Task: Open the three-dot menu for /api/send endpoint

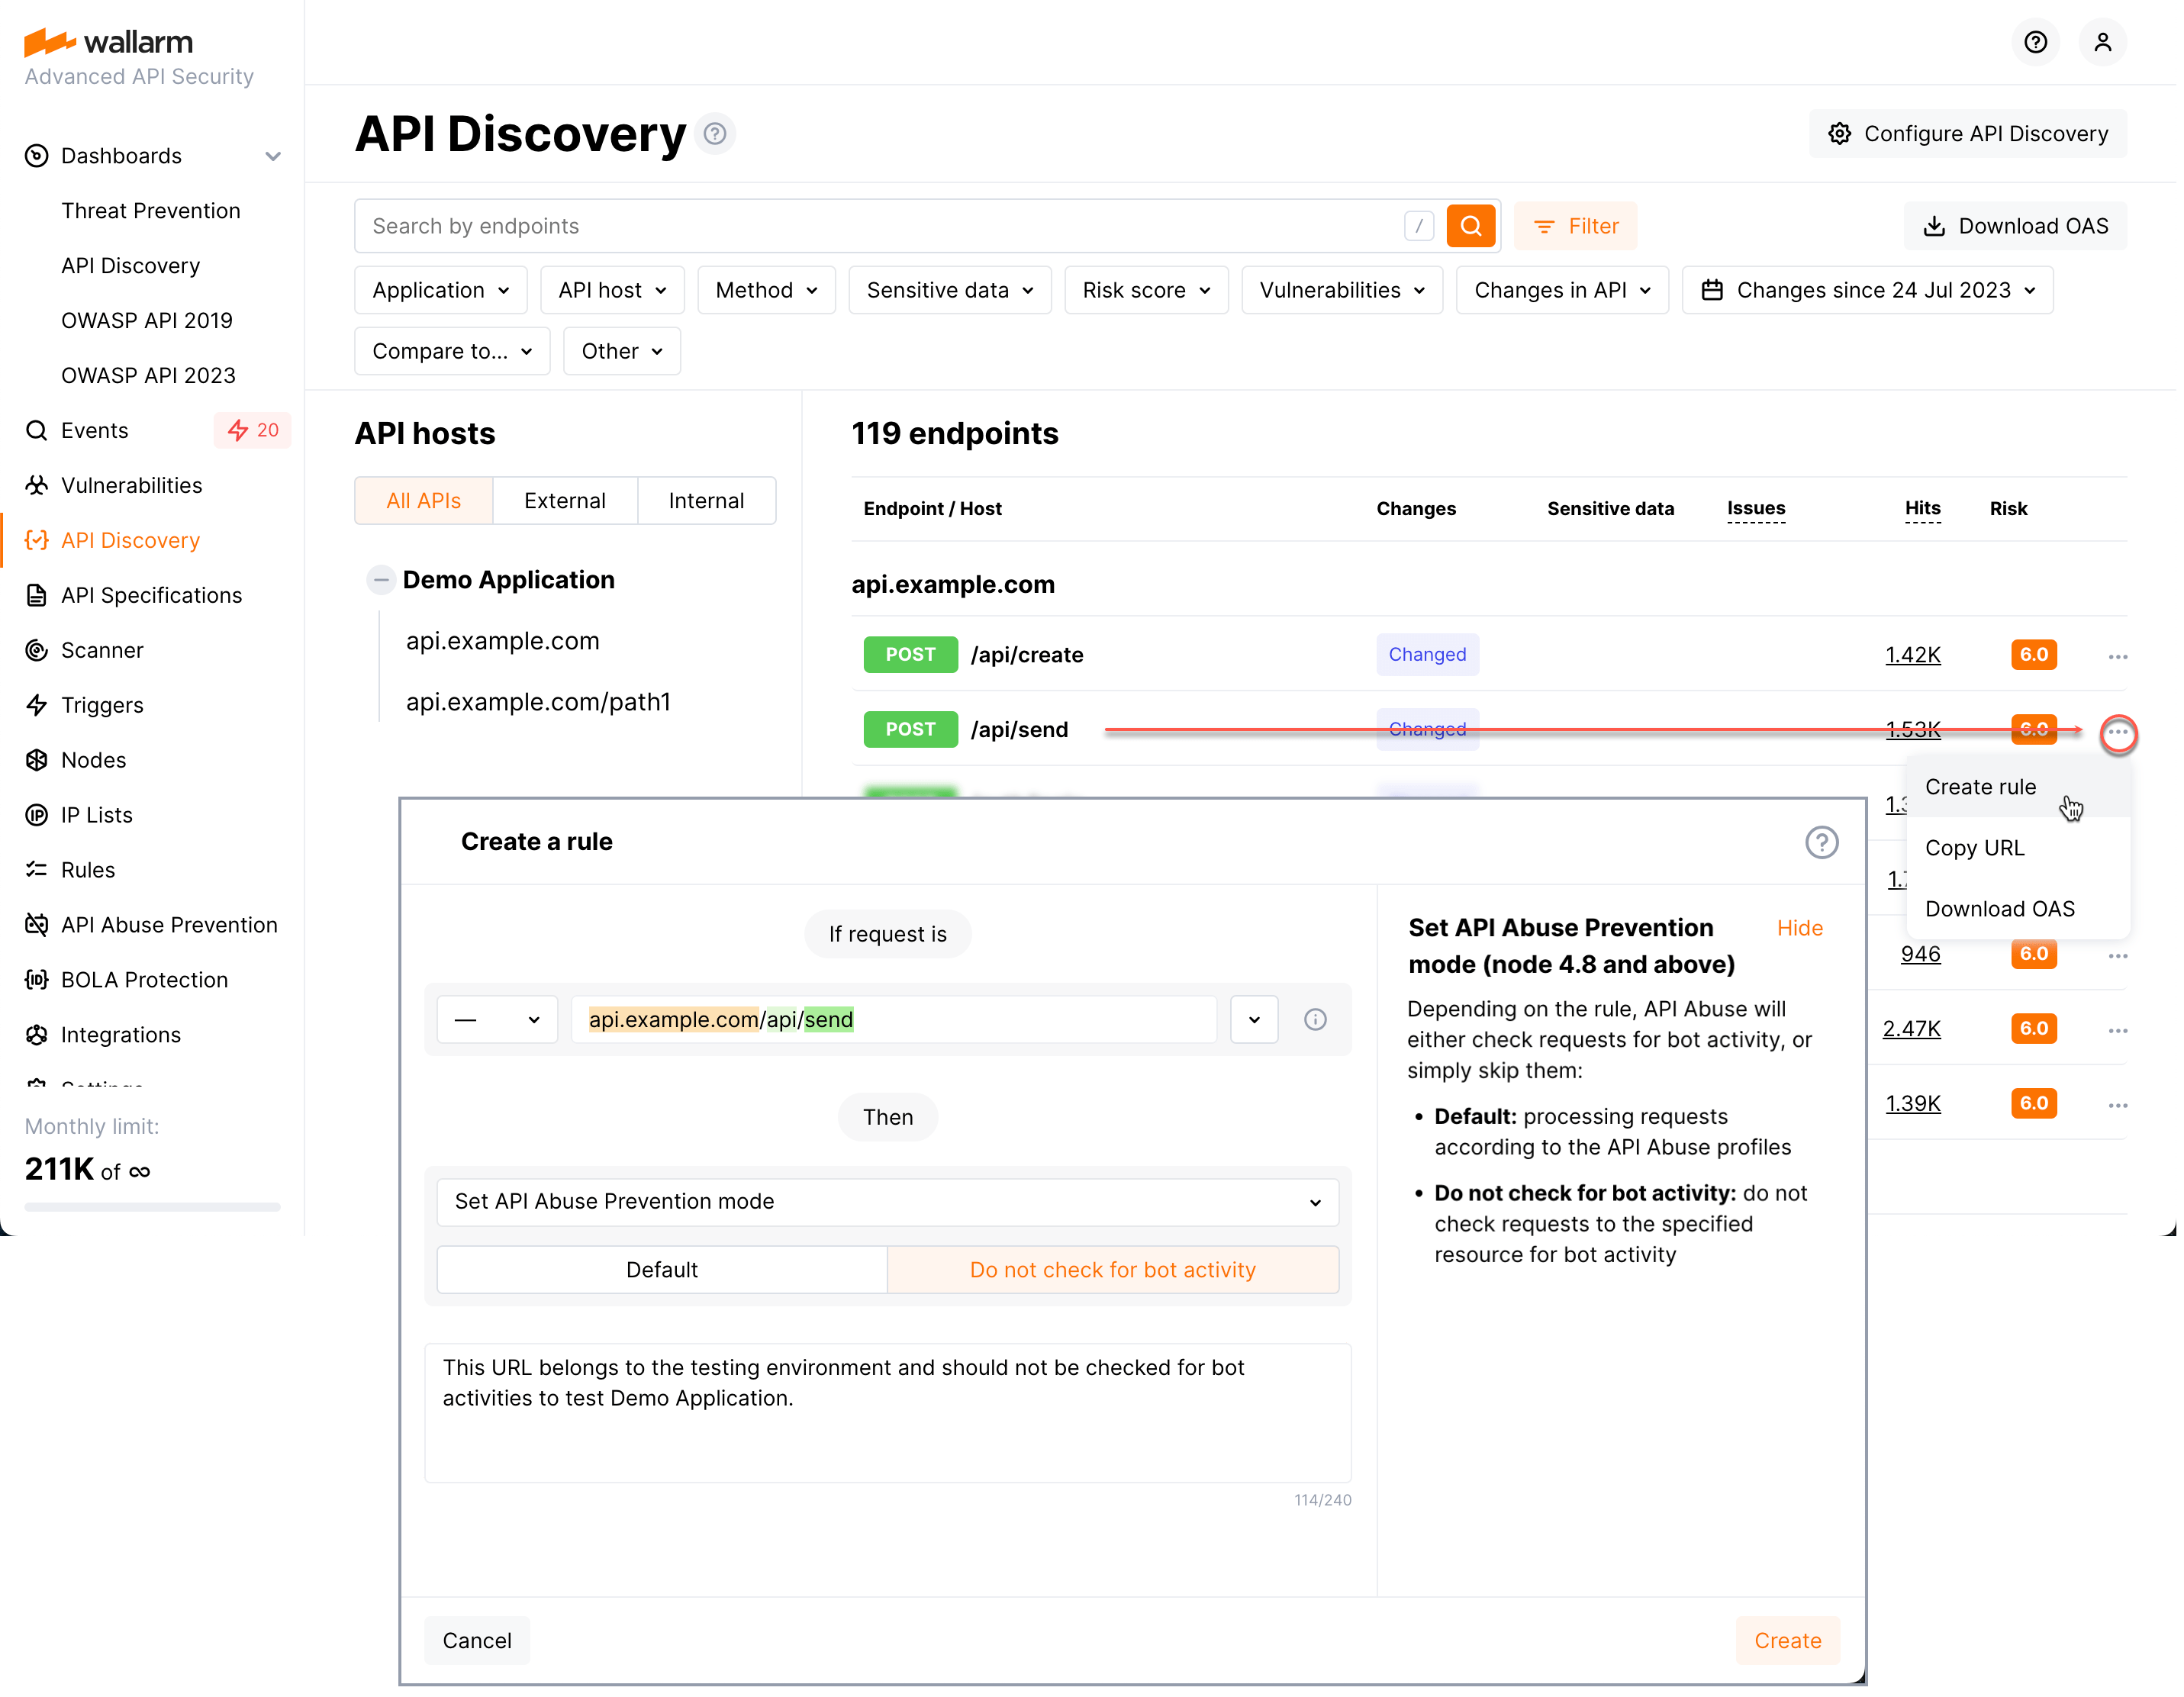Action: (2118, 734)
